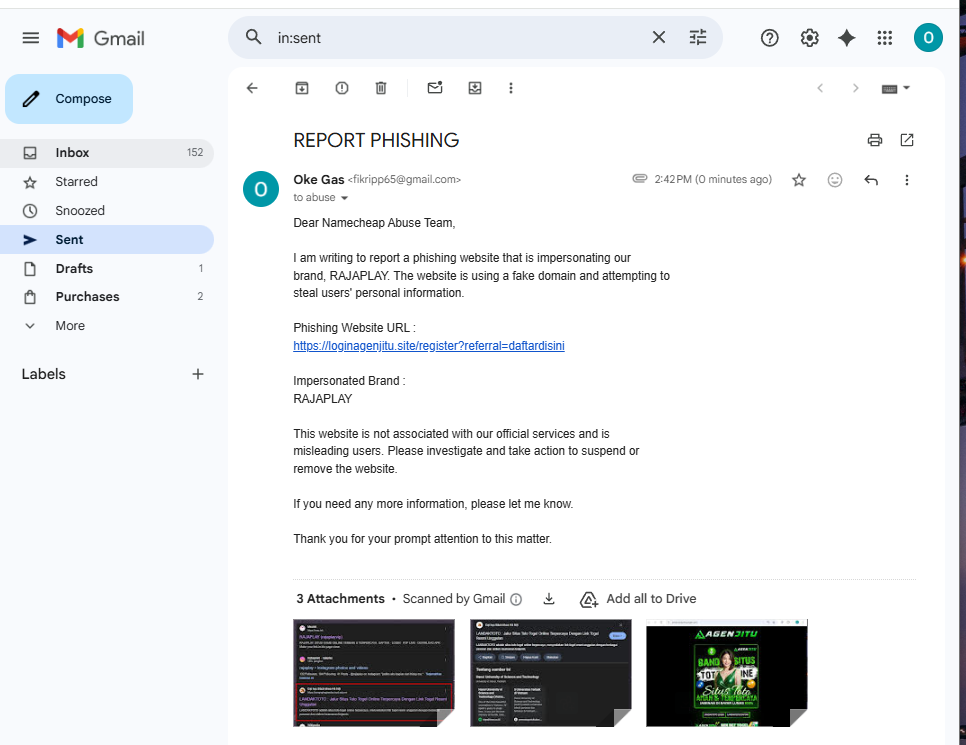Create a new label plus icon
This screenshot has height=745, width=966.
click(198, 374)
